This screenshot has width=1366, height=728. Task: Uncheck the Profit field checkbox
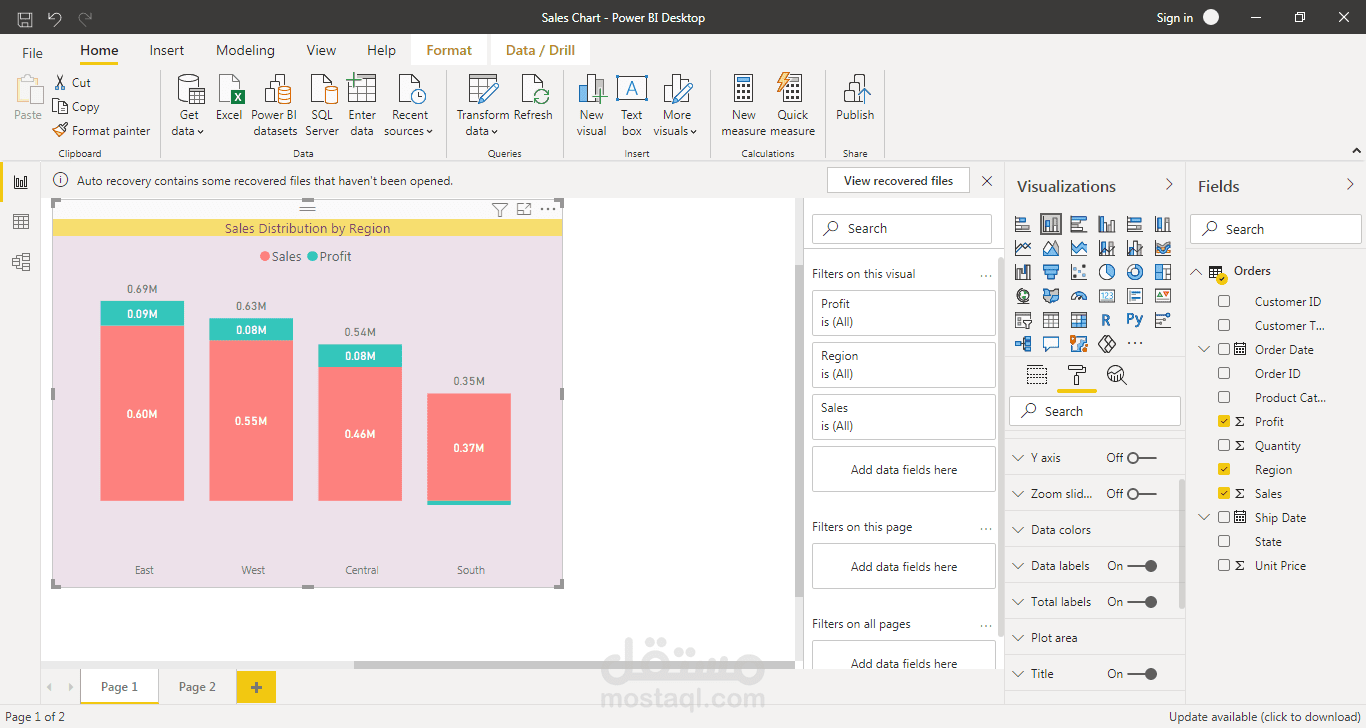[x=1224, y=421]
